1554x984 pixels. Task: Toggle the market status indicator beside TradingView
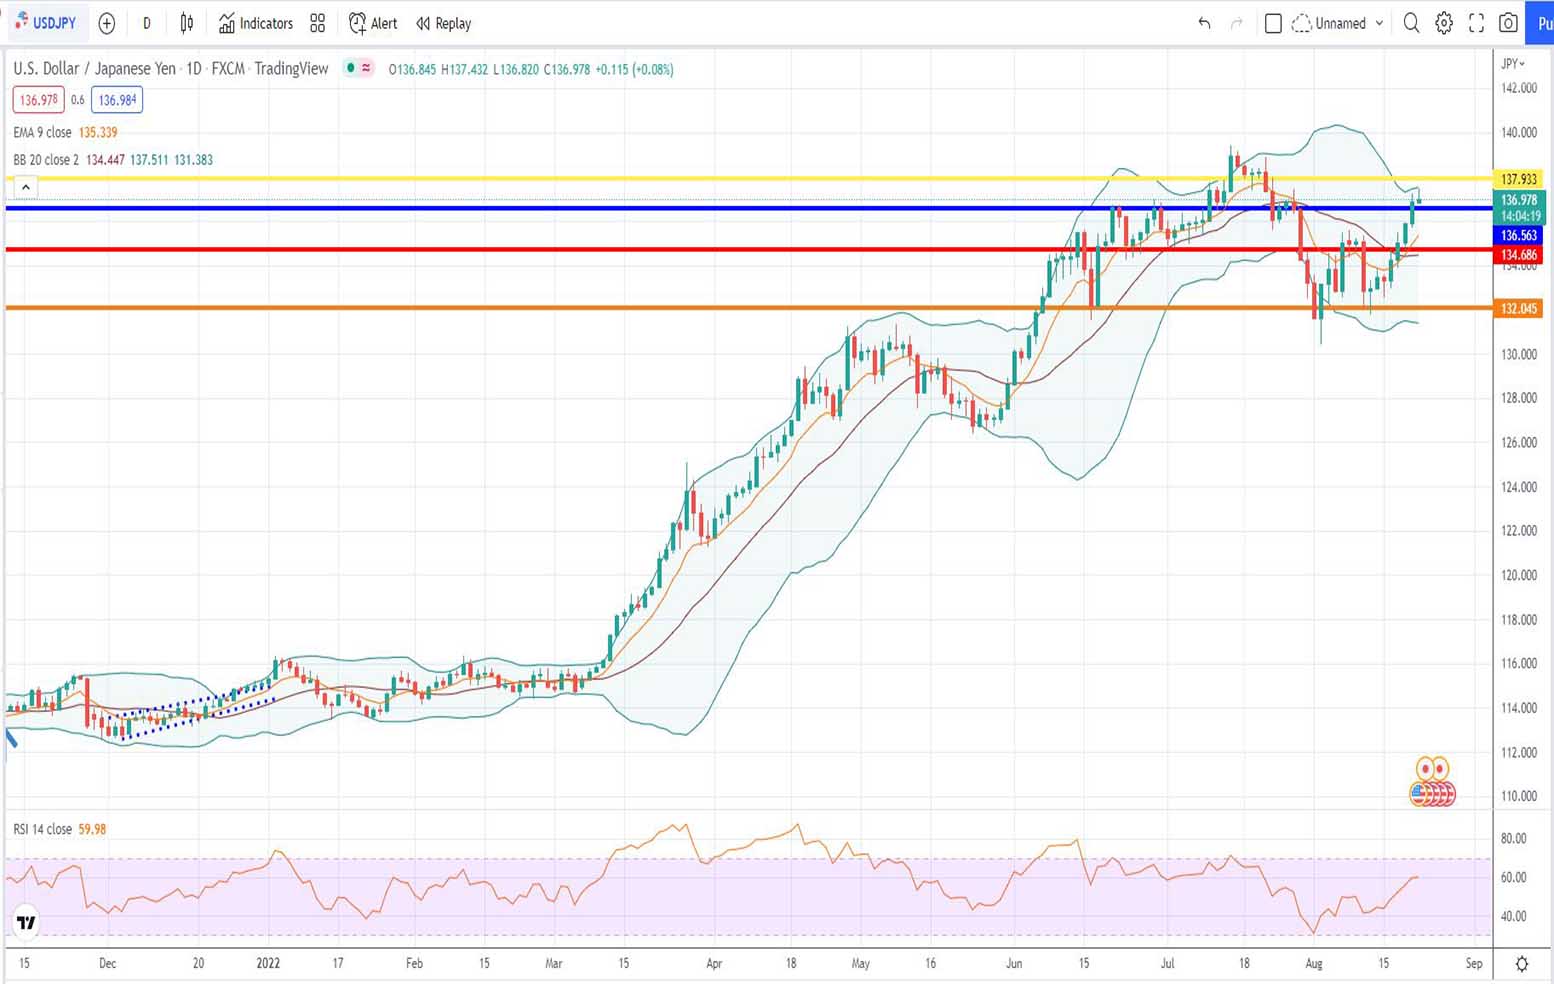tap(351, 68)
